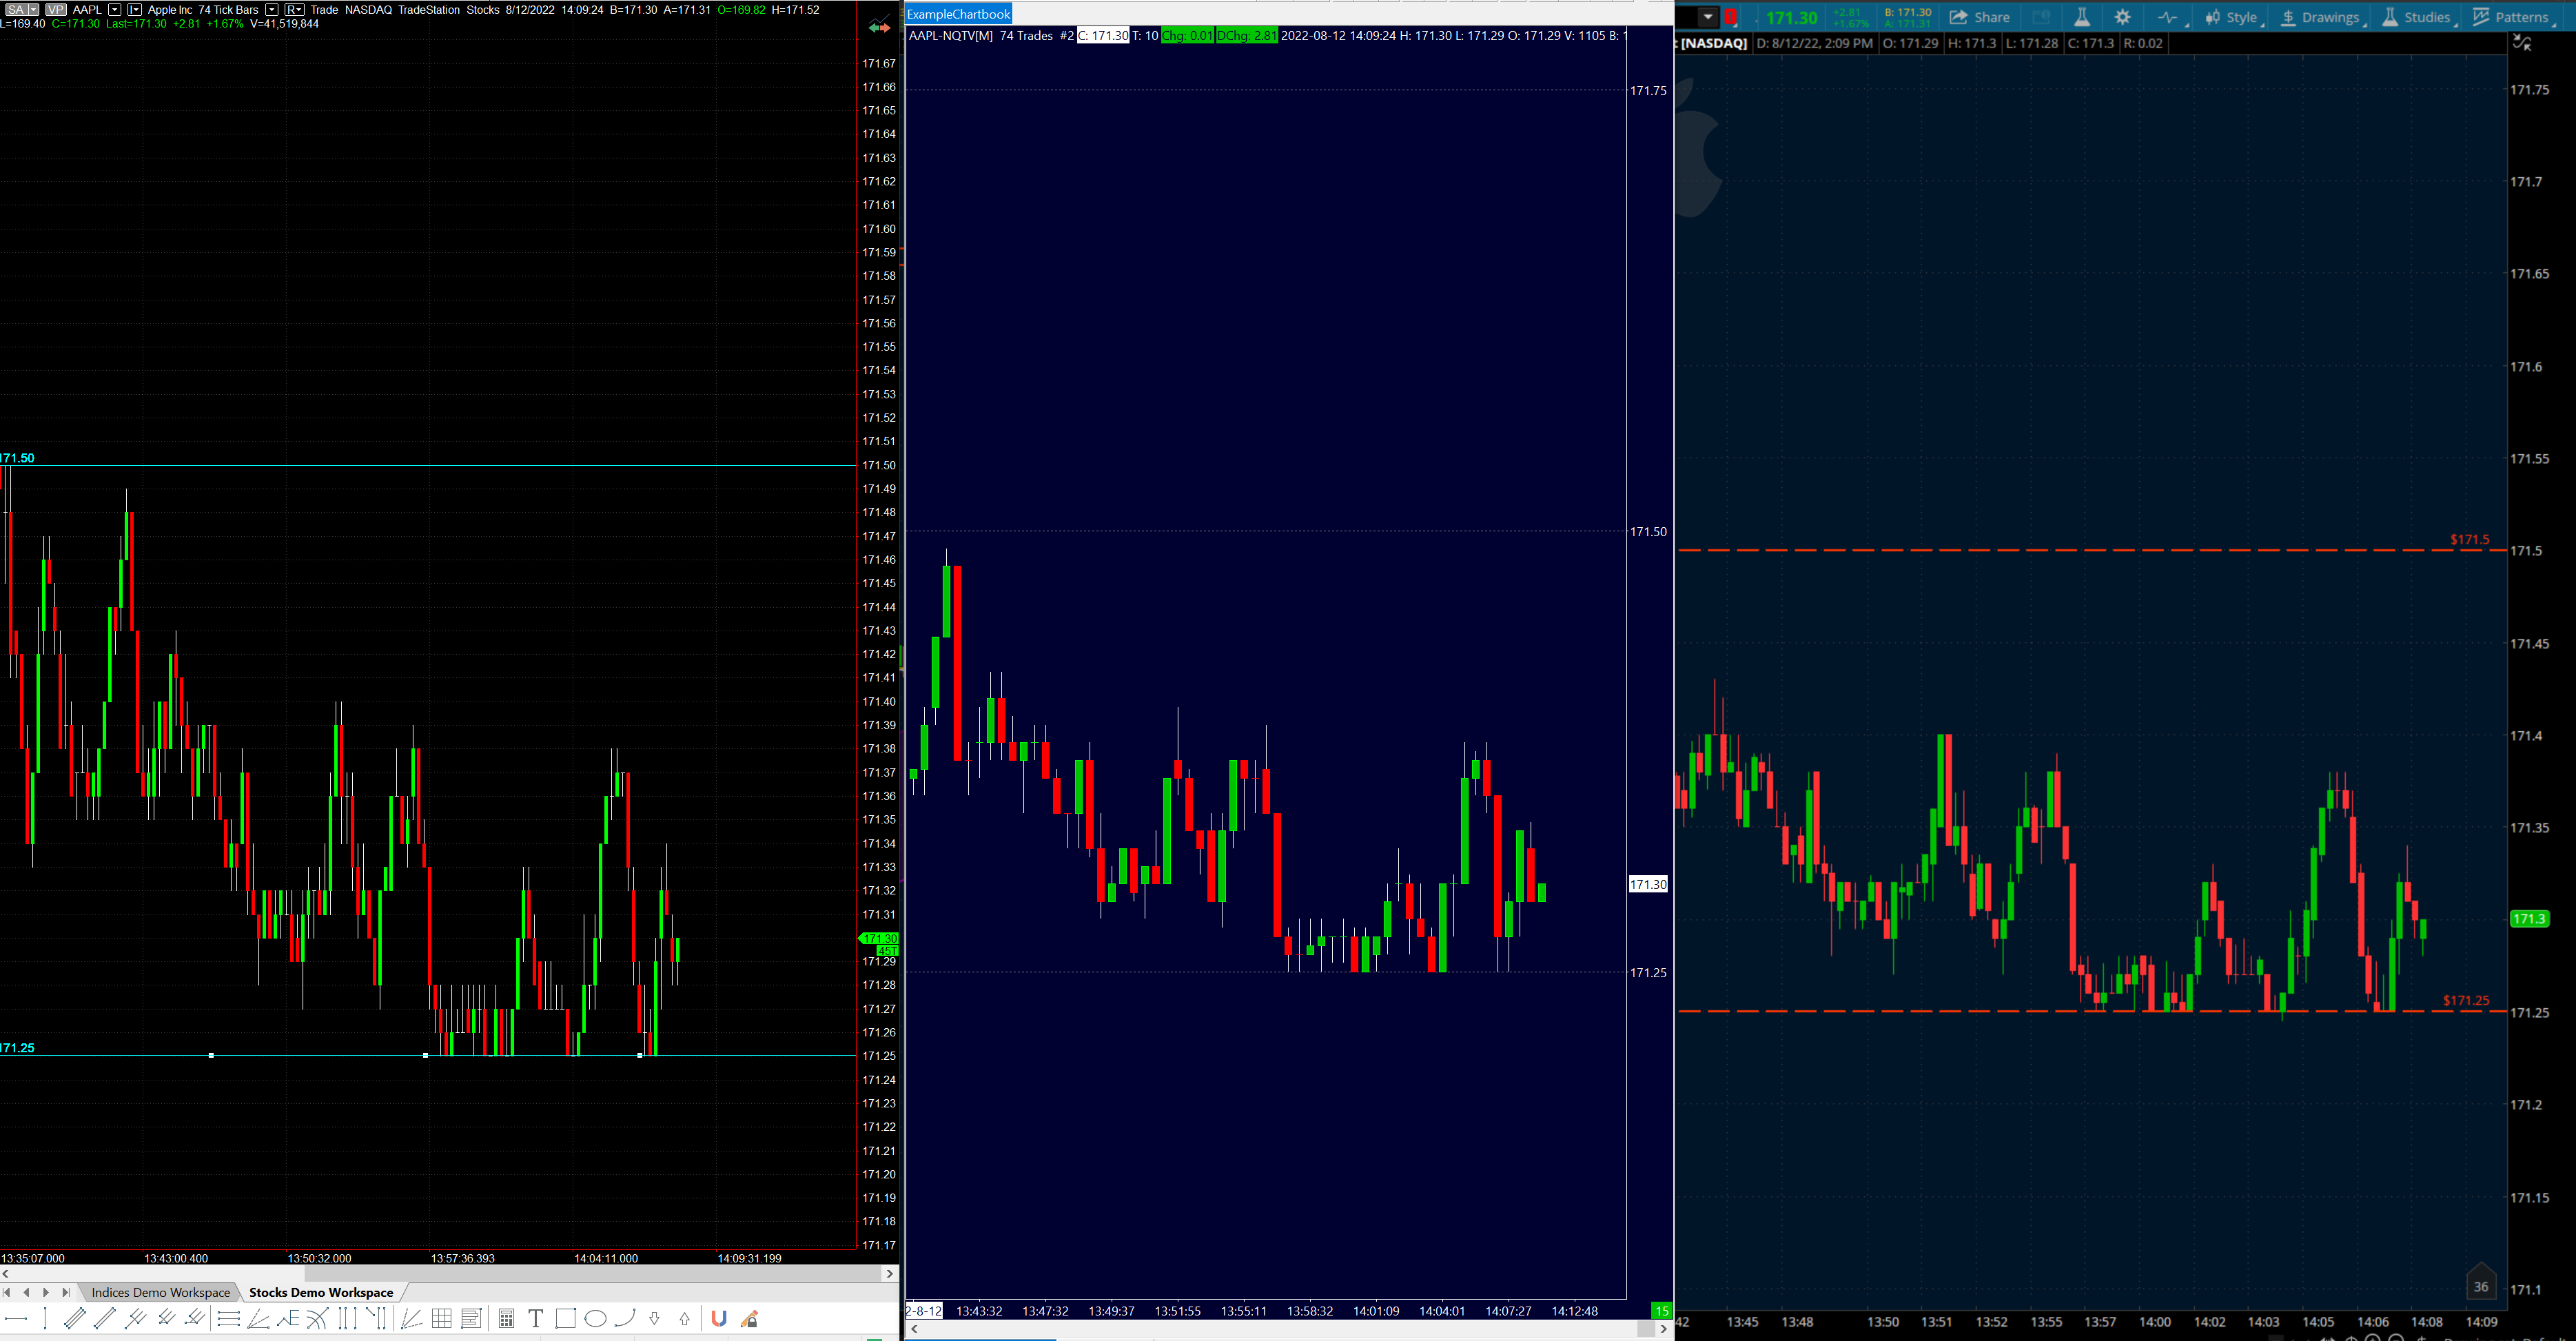Image resolution: width=2576 pixels, height=1341 pixels.
Task: Toggle the VP button on TradeStation chart
Action: [55, 9]
